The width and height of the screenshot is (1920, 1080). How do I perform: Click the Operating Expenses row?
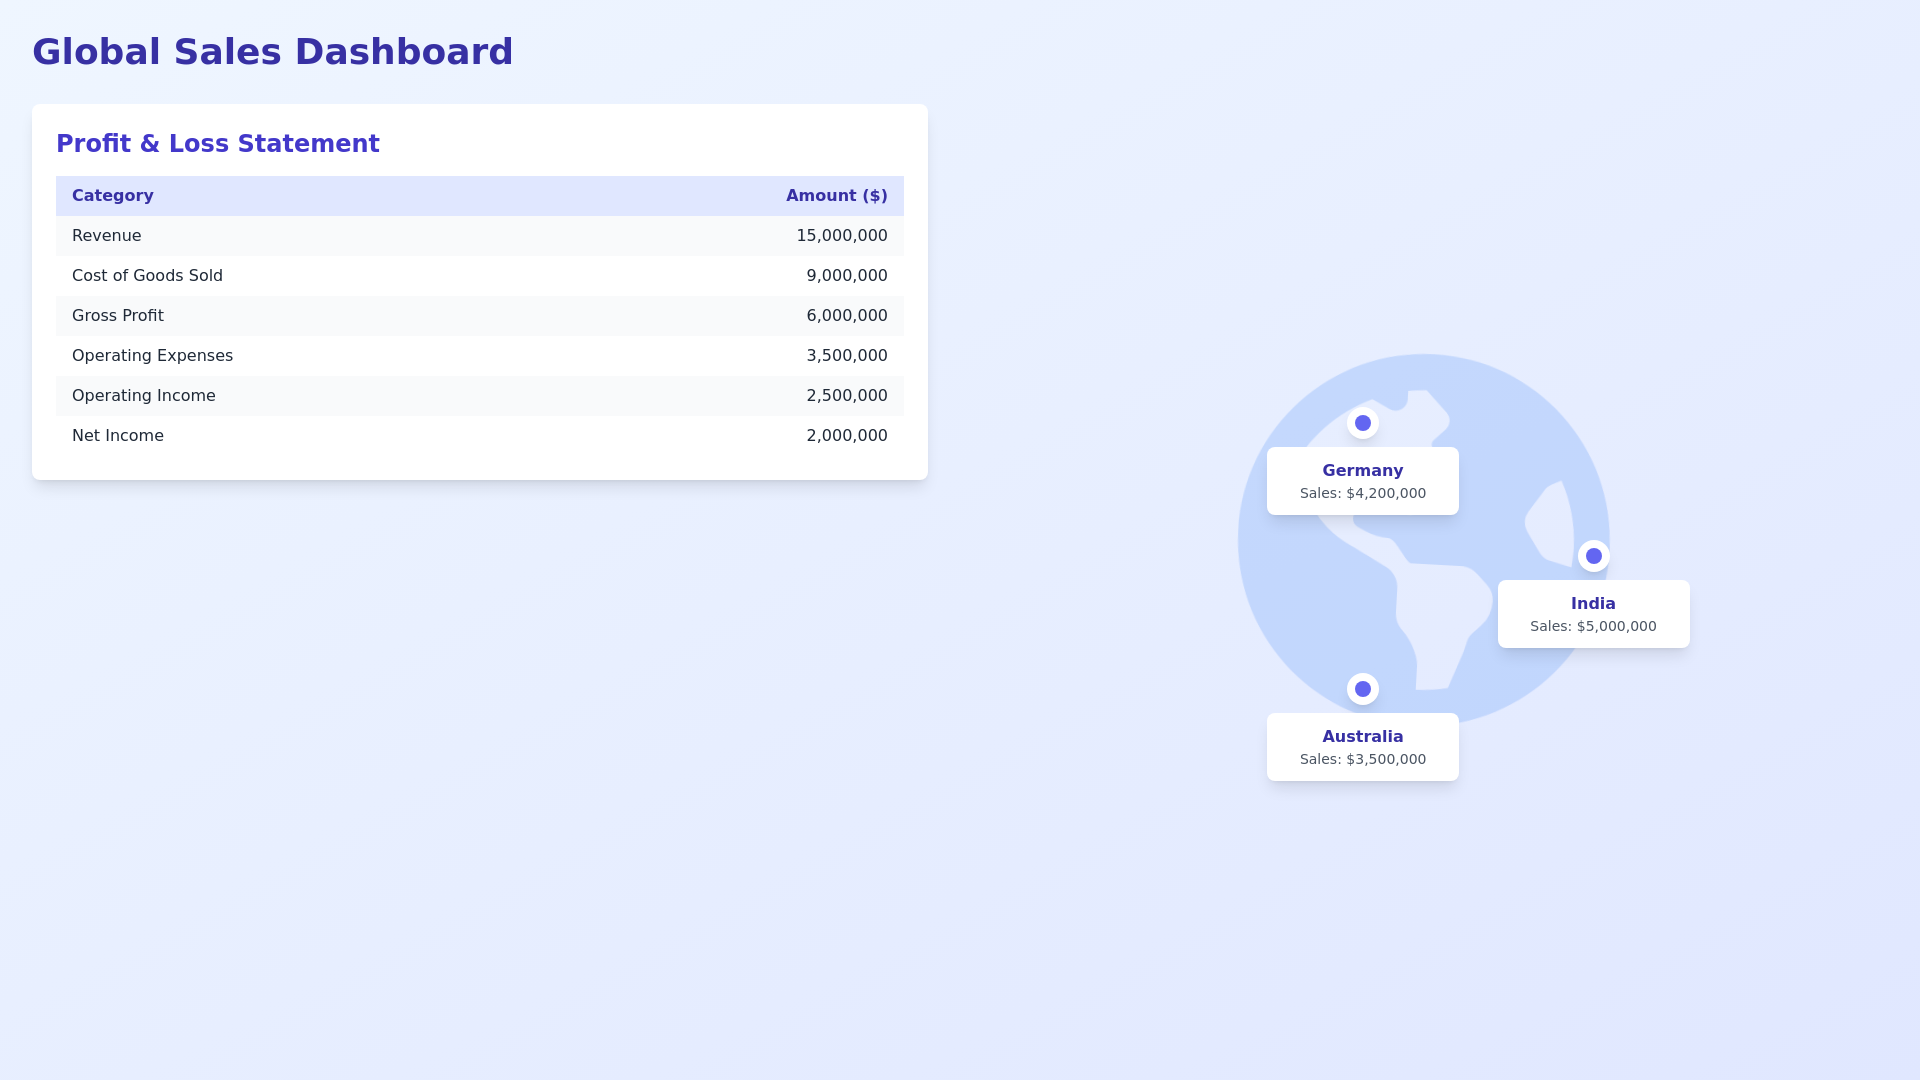click(x=480, y=355)
